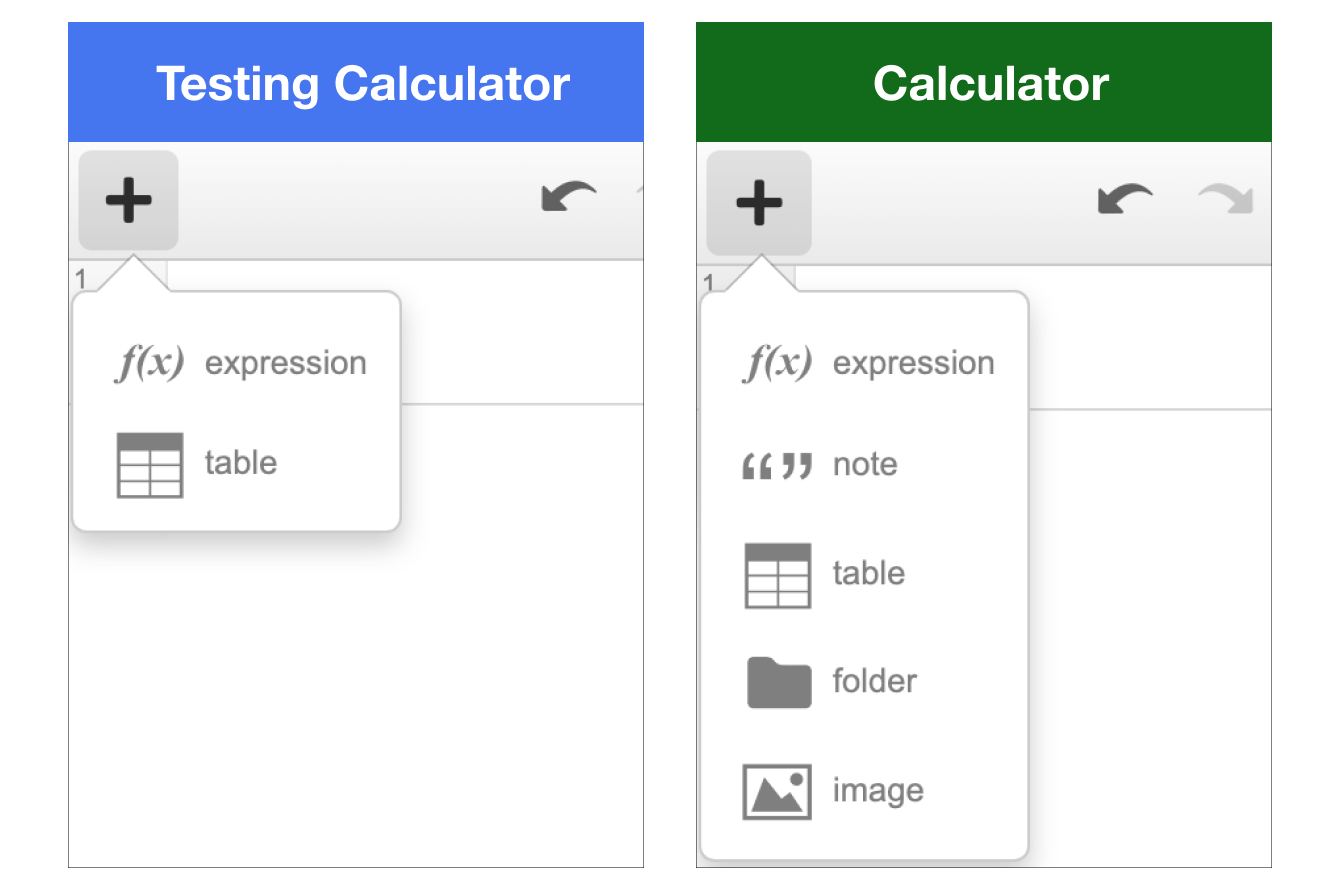Click table grid icon in Testing Calculator menu
1336x890 pixels.
pos(150,464)
